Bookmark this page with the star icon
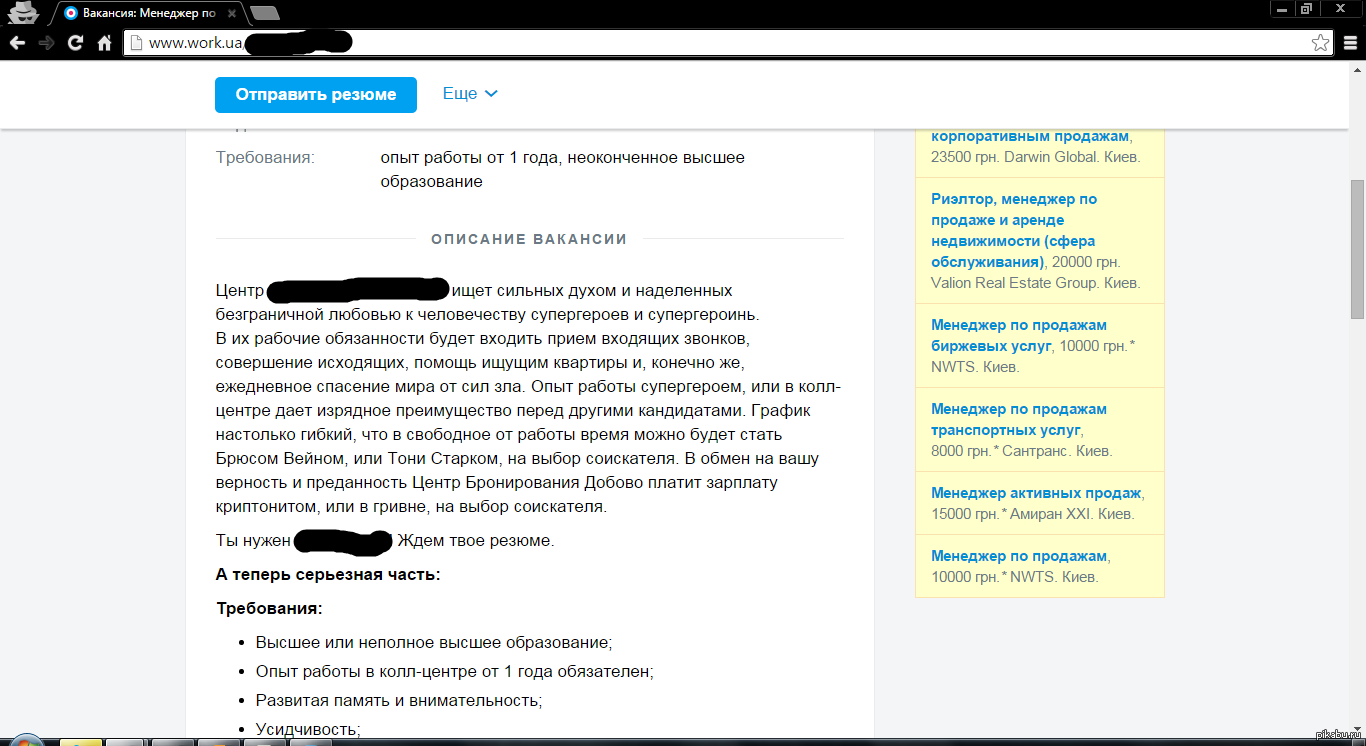Viewport: 1366px width, 746px height. point(1321,43)
